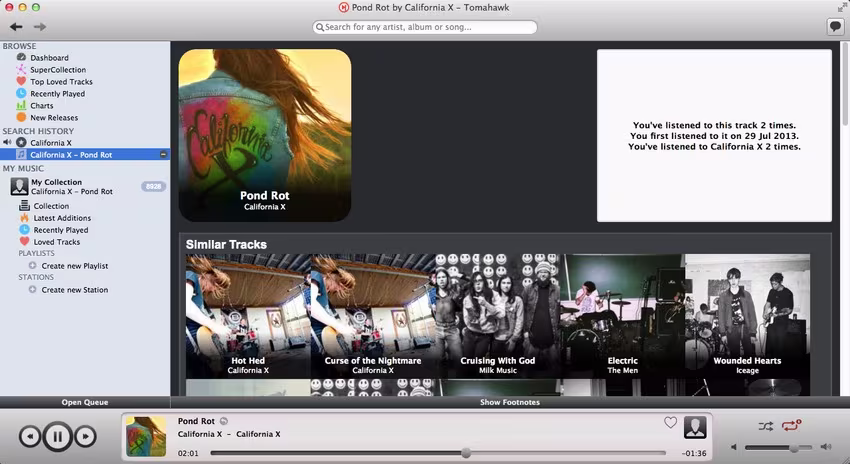Open Electric by The Men
The width and height of the screenshot is (850, 464).
click(622, 316)
